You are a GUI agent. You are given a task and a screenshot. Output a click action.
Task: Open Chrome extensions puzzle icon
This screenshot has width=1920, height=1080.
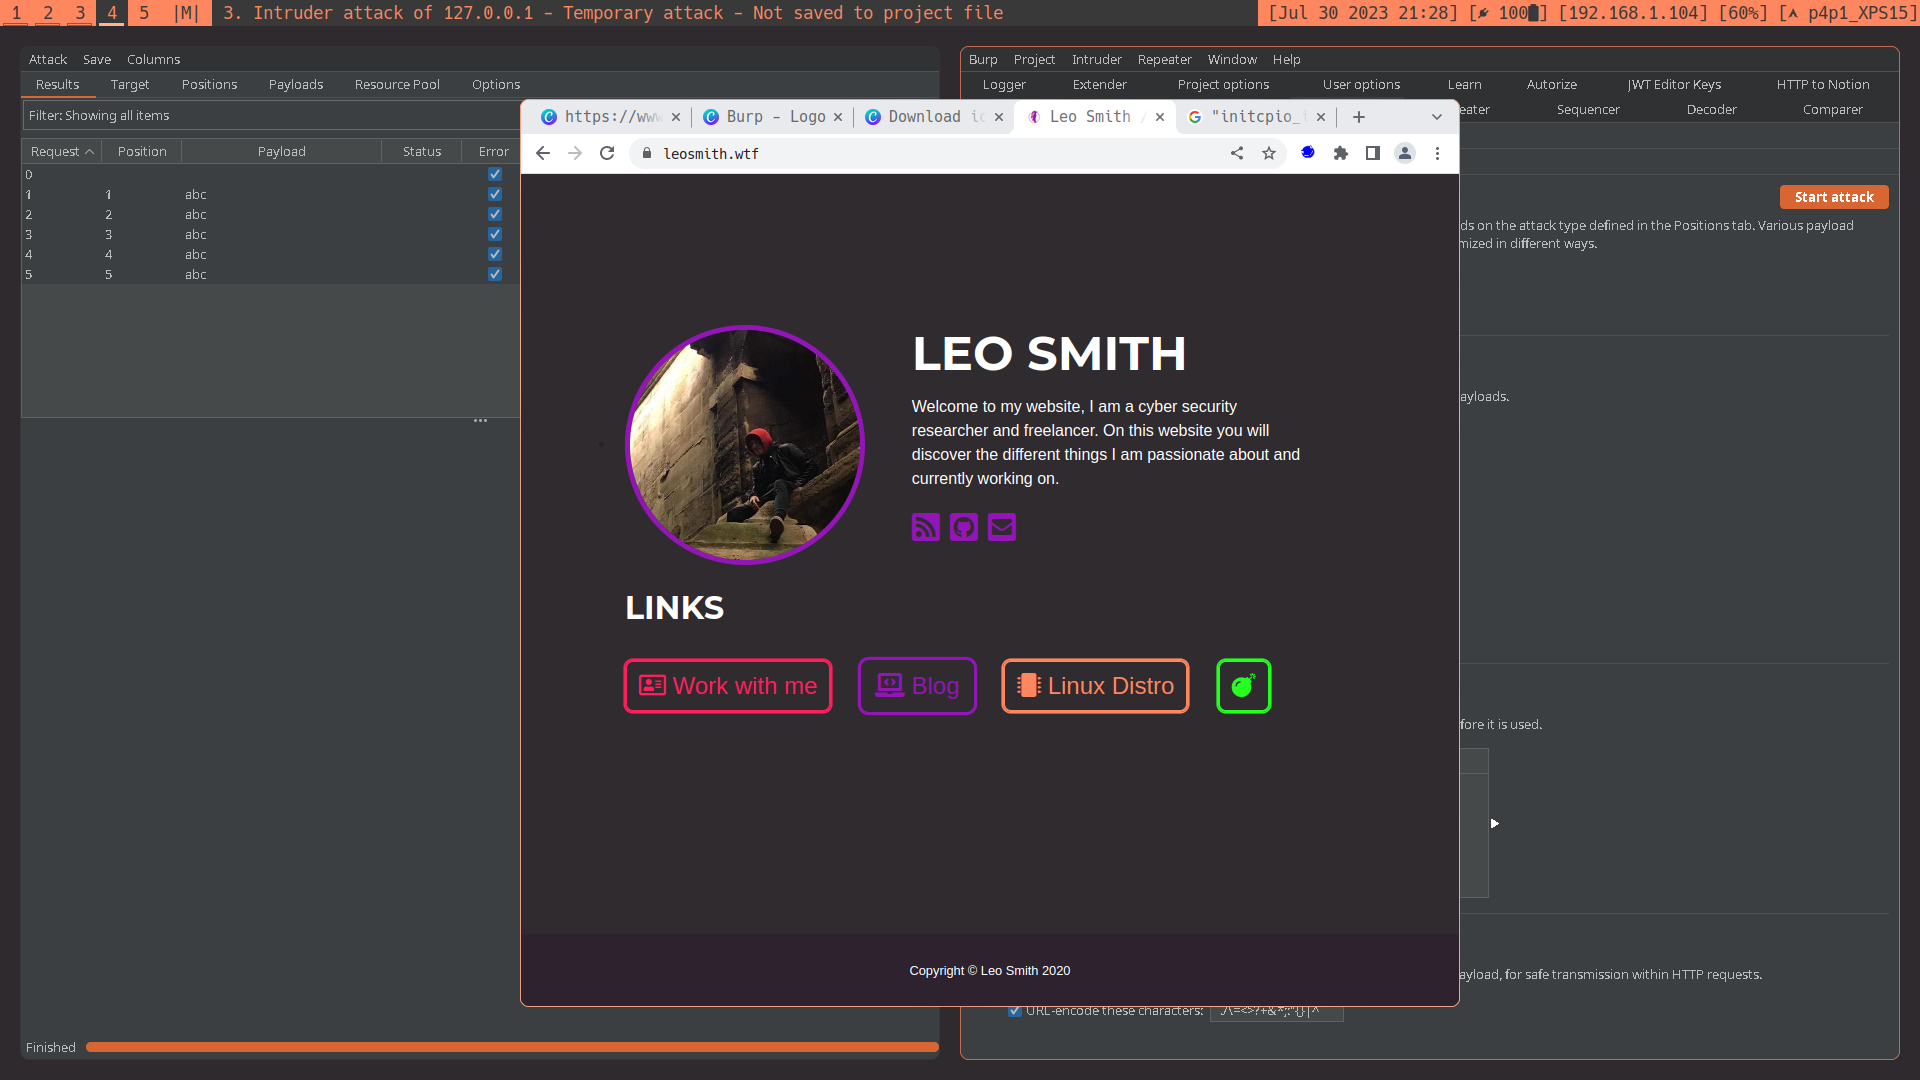tap(1341, 153)
